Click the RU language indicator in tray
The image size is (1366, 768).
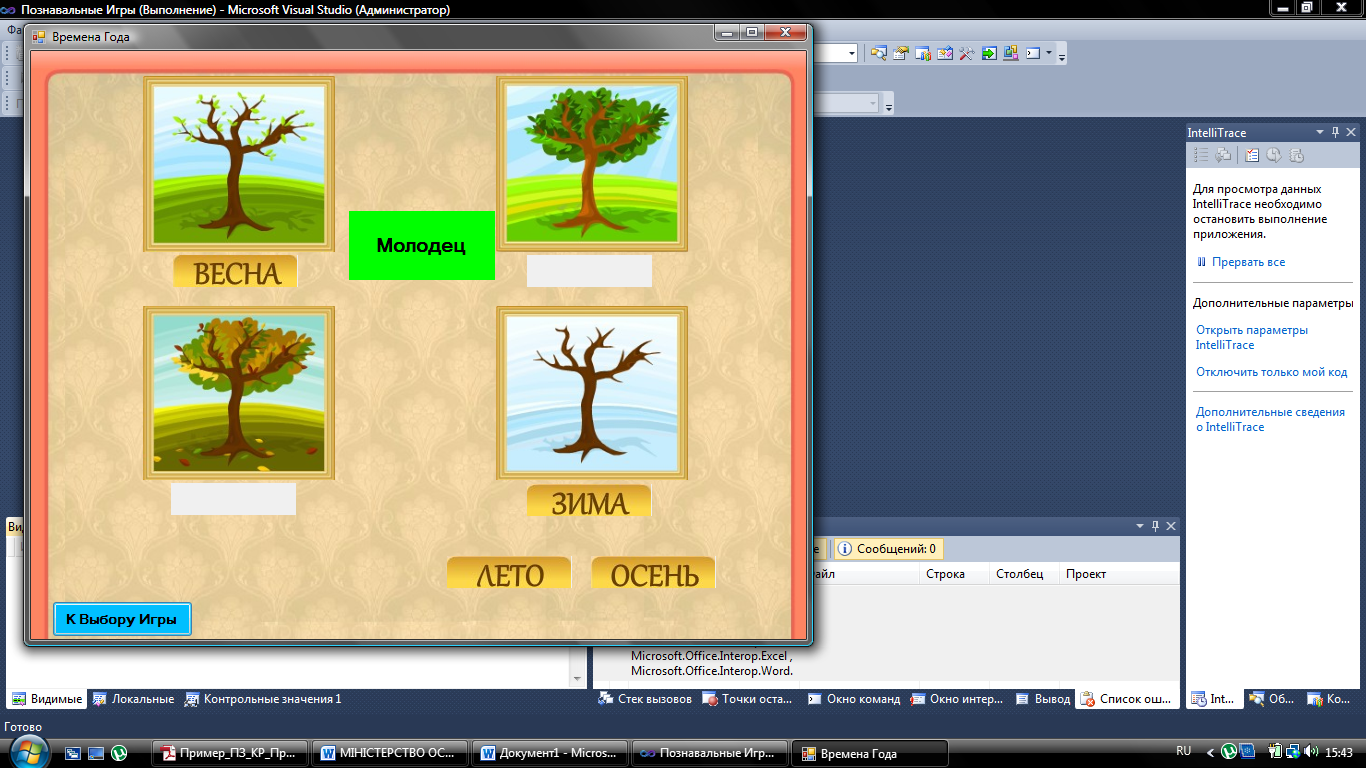1184,751
